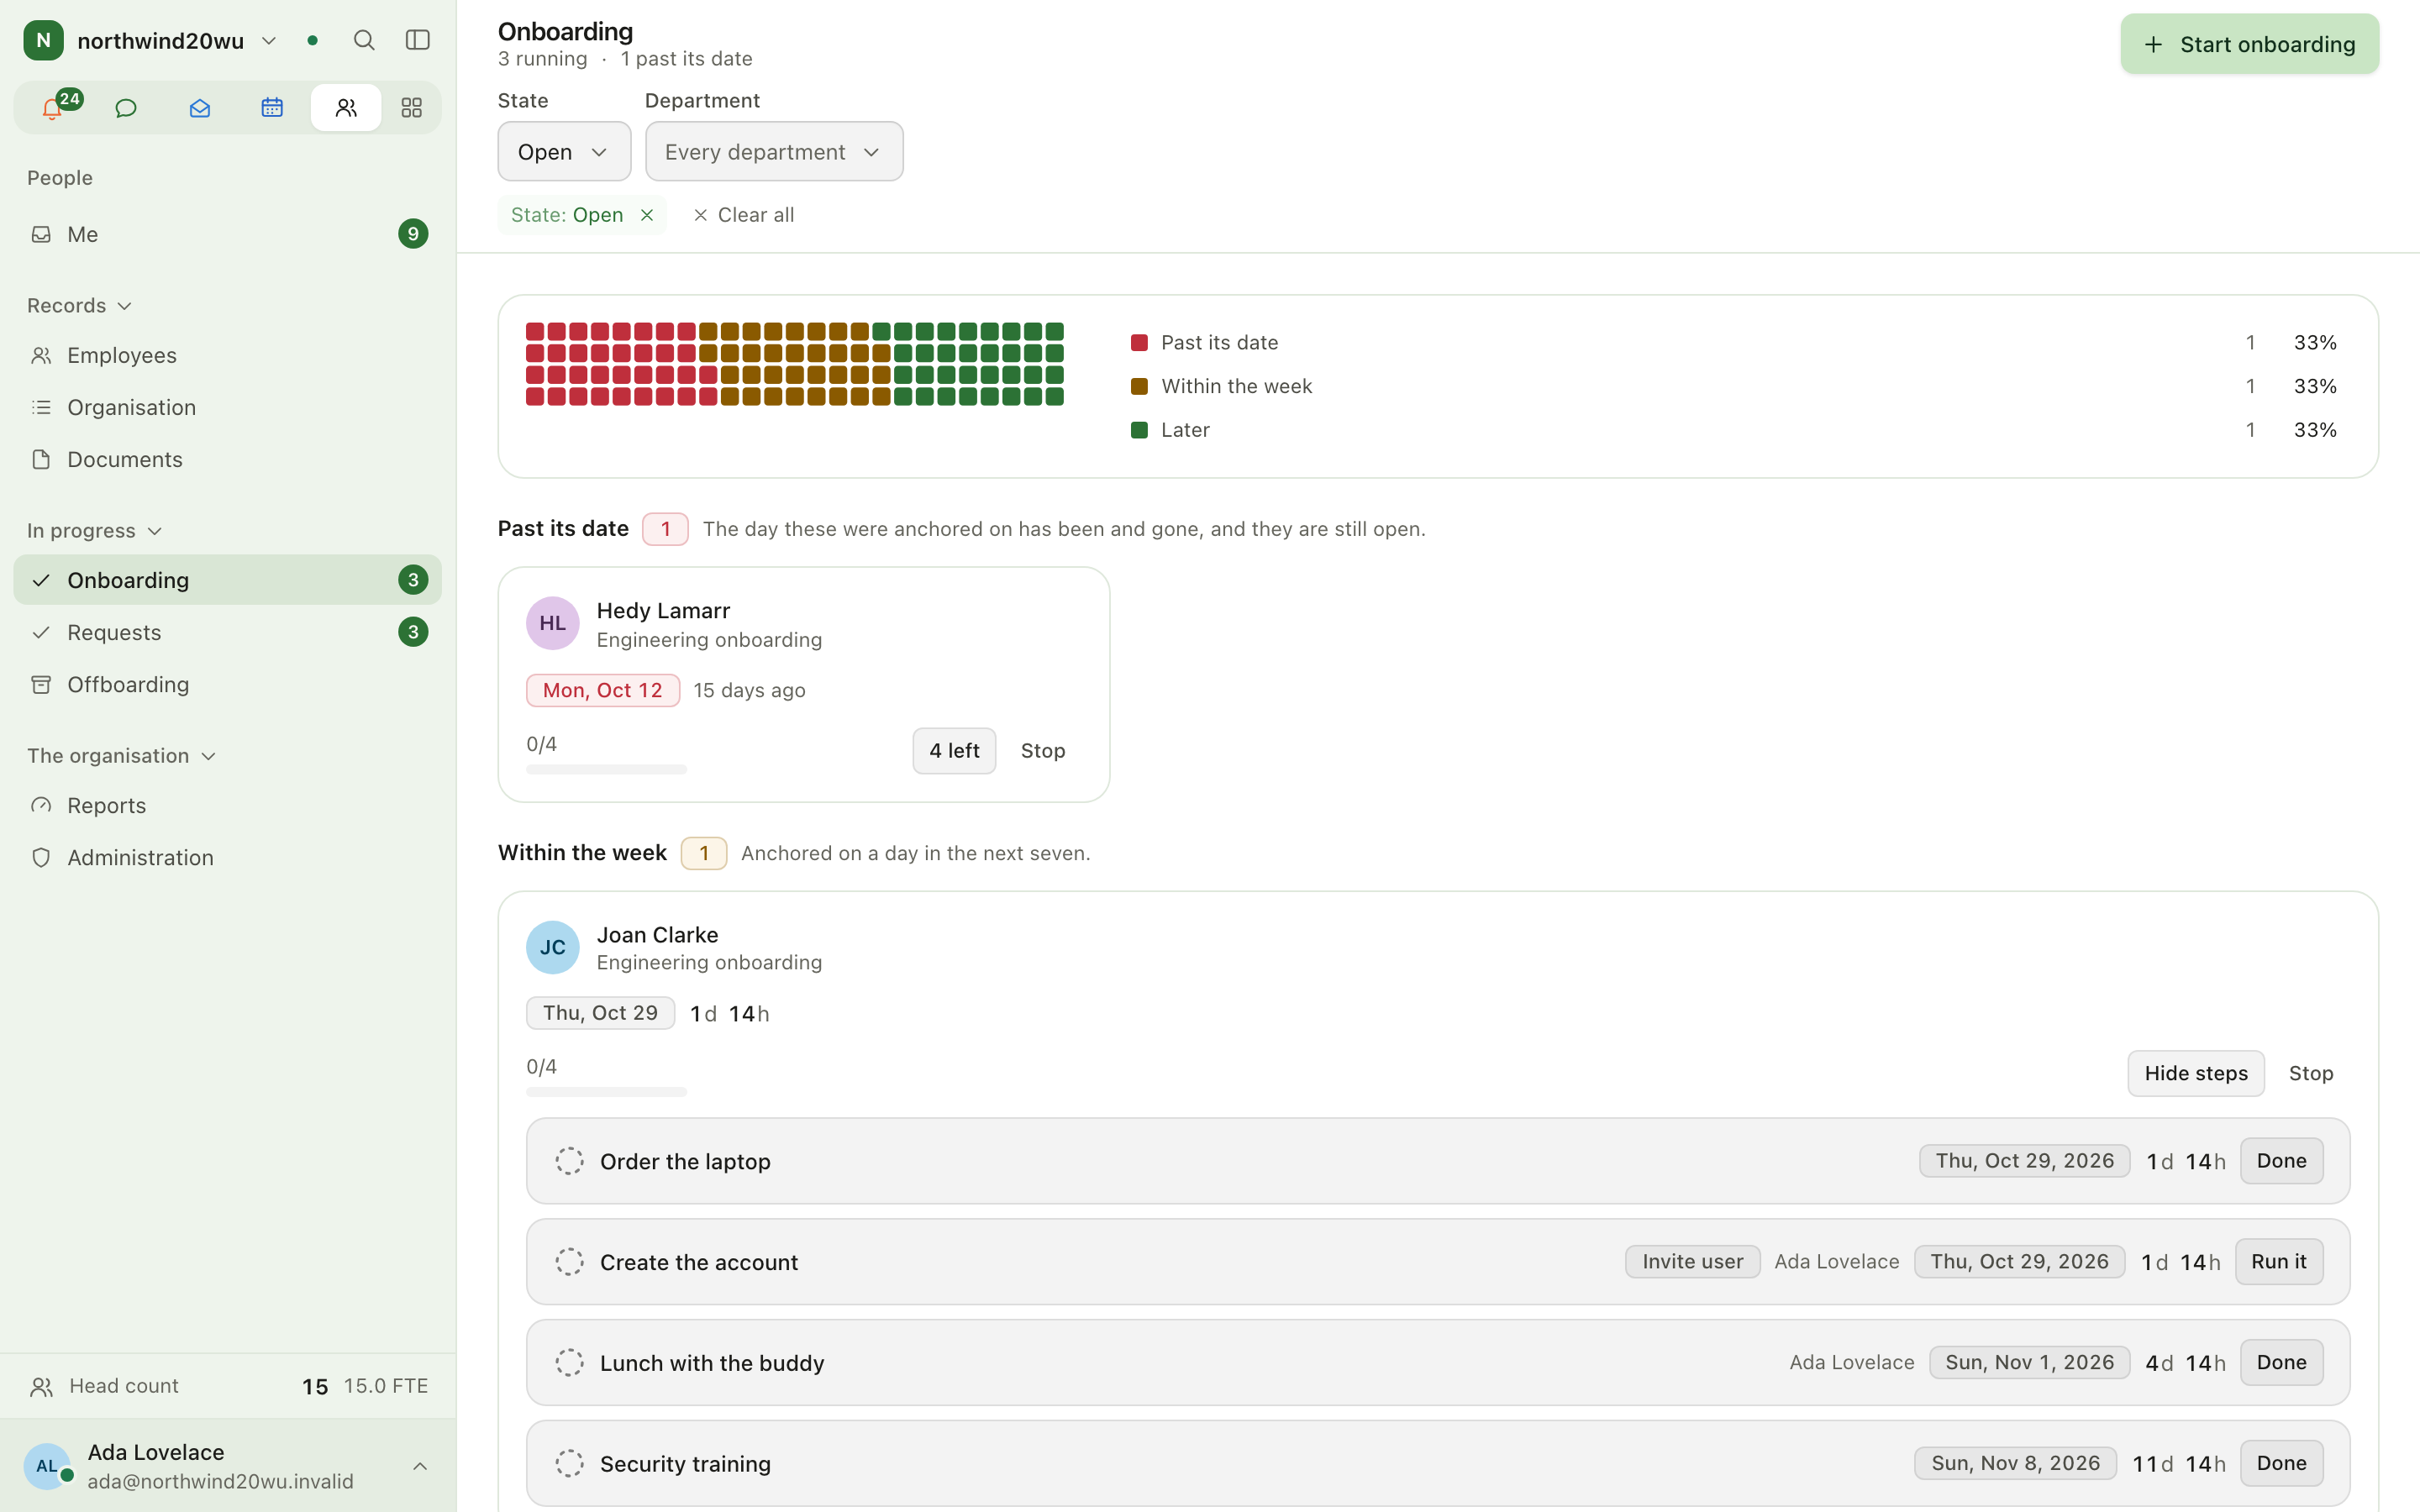Hide steps for Joan Clarke
Image resolution: width=2420 pixels, height=1512 pixels.
[x=2195, y=1073]
